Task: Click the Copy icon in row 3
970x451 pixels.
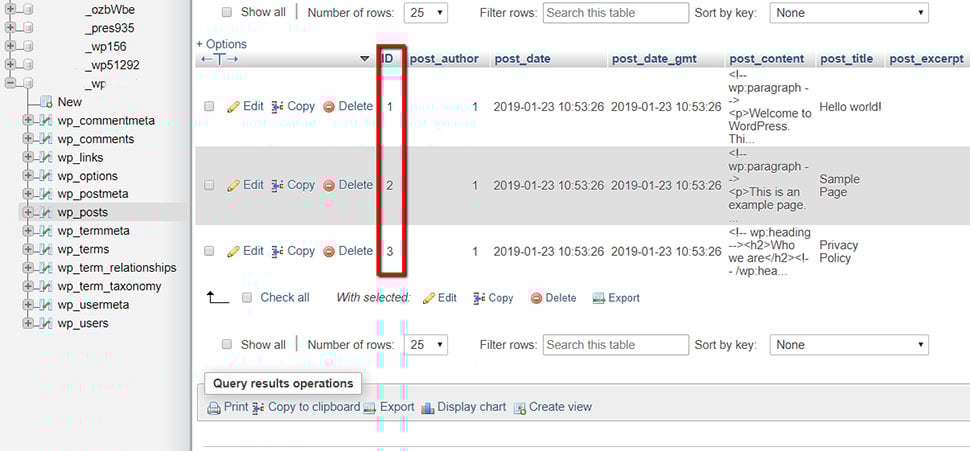Action: tap(278, 252)
